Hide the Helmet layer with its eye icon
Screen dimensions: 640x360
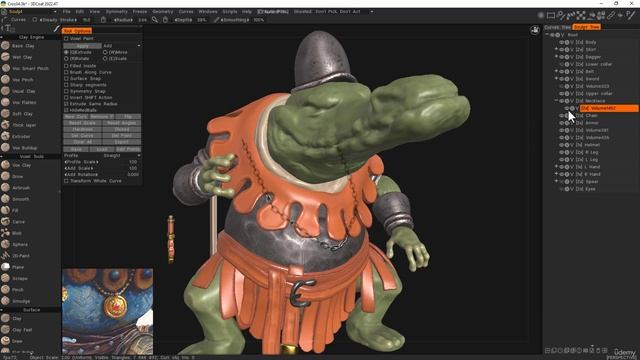(x=562, y=145)
